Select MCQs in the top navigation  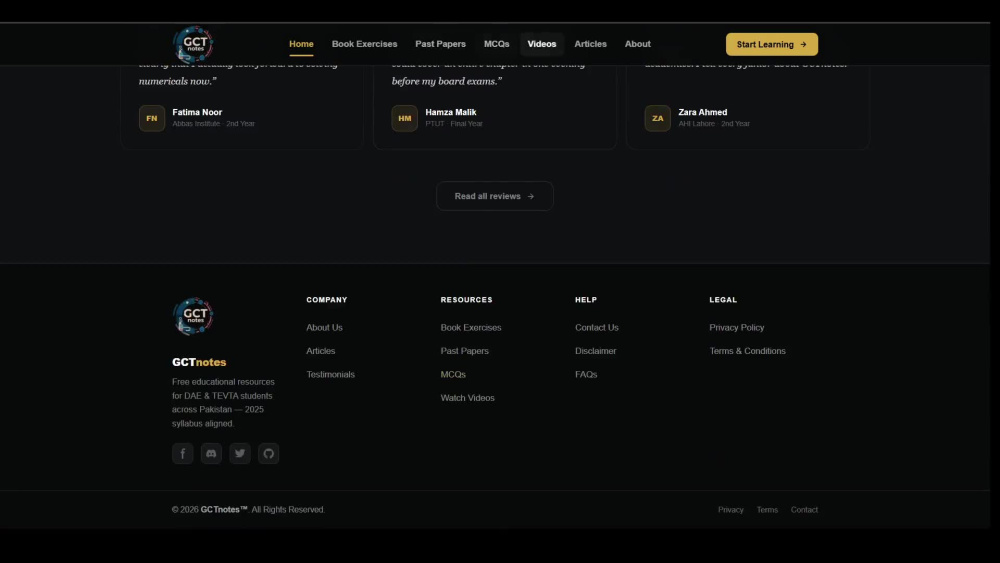(496, 44)
